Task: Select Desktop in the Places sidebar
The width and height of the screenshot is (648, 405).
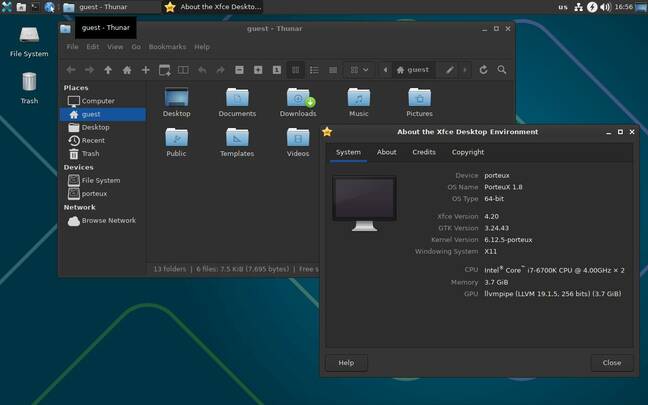Action: coord(103,127)
